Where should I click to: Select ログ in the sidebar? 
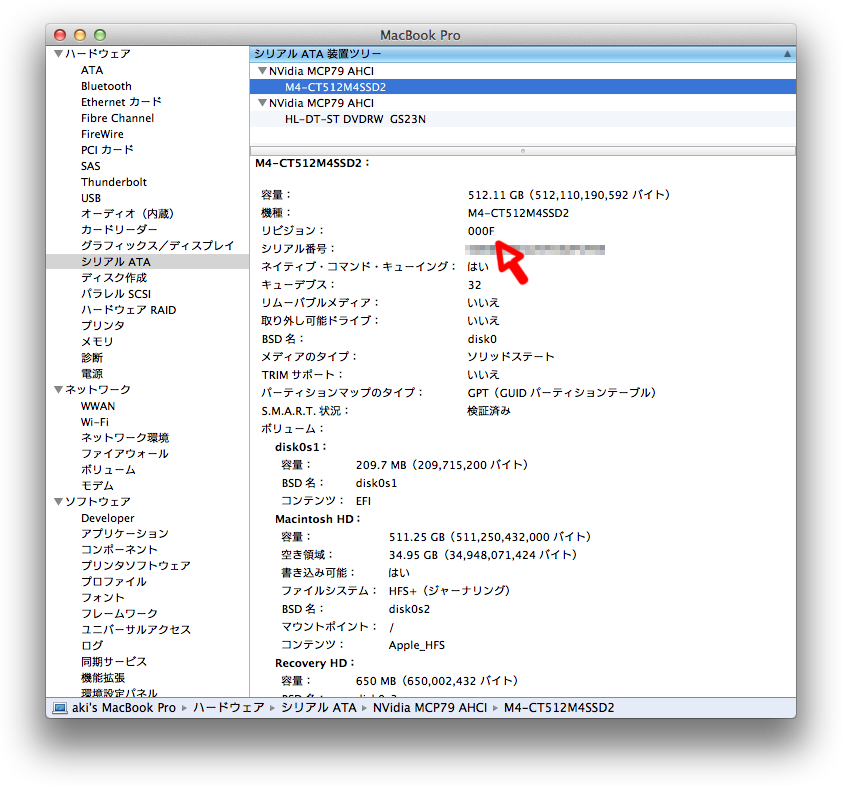tap(92, 645)
